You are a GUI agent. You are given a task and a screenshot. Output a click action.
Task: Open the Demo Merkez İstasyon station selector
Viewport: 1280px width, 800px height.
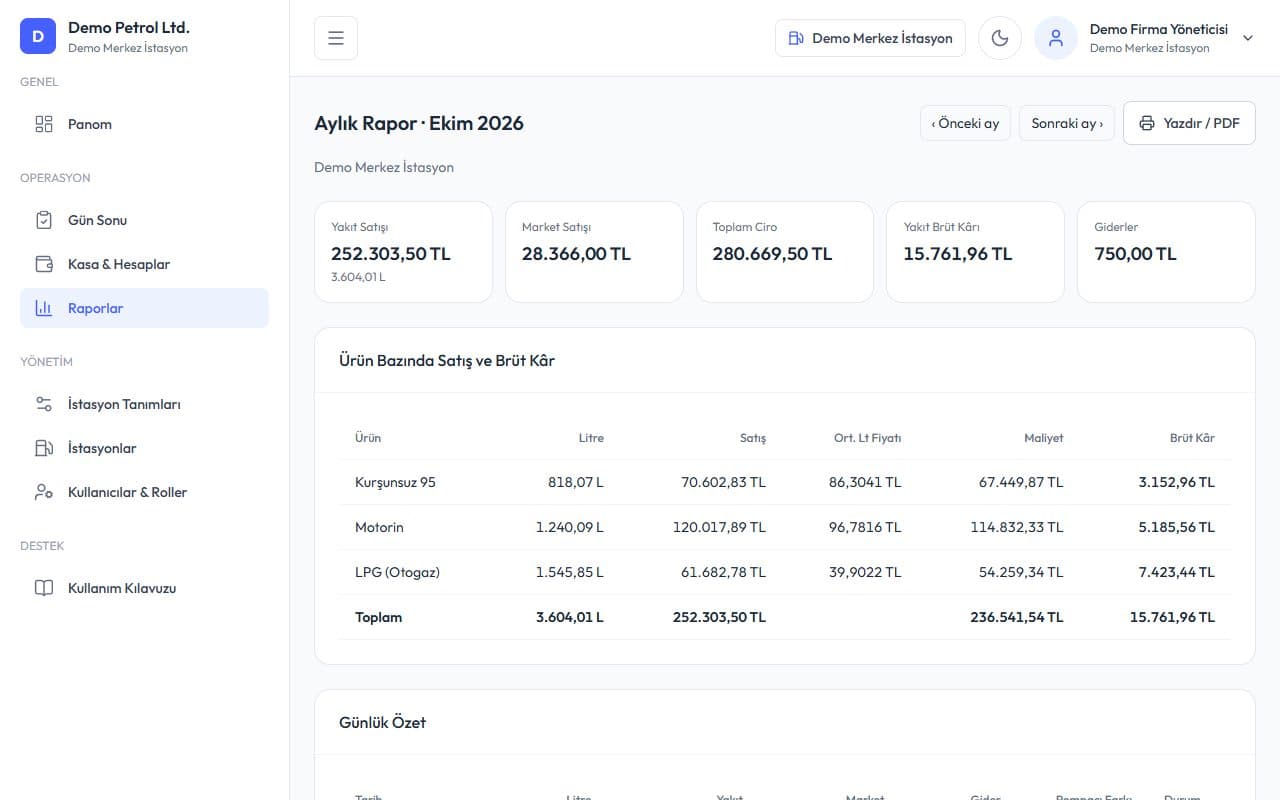870,38
